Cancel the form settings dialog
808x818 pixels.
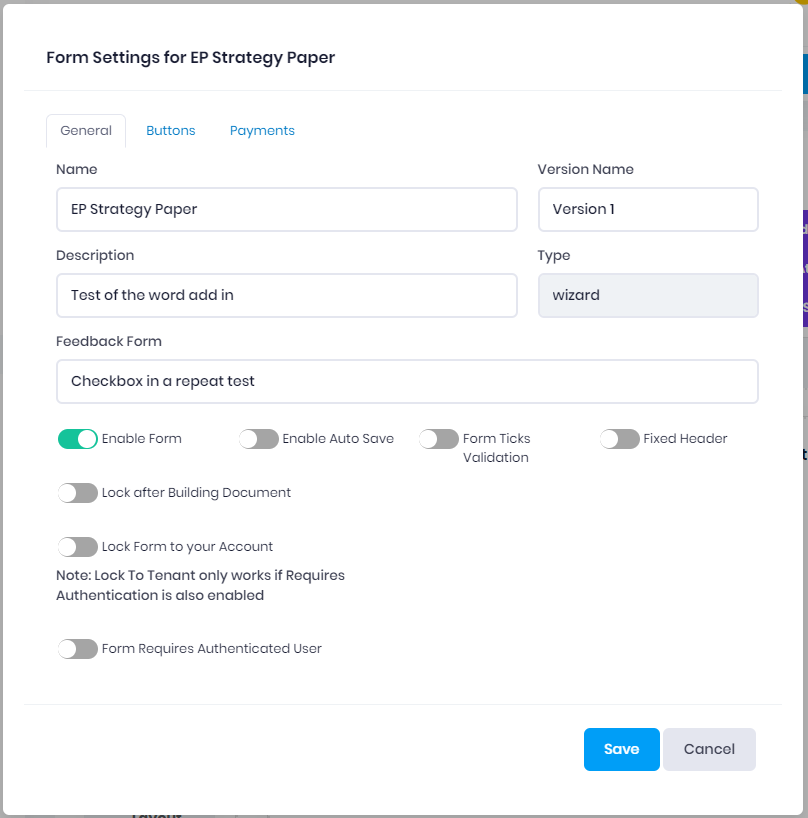(709, 750)
